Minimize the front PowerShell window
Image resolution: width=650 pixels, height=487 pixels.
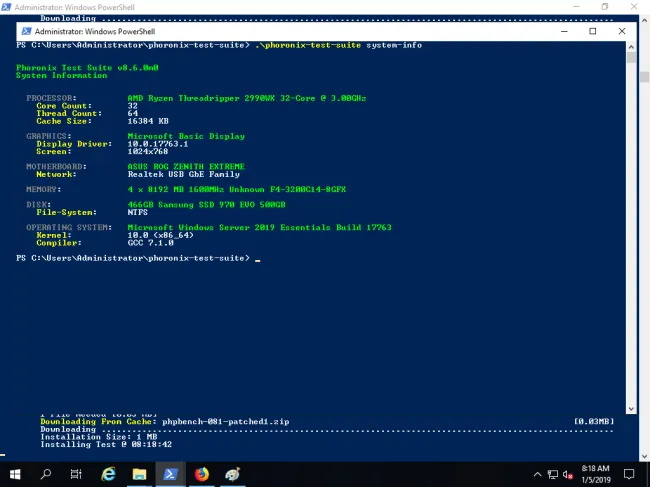tap(564, 31)
